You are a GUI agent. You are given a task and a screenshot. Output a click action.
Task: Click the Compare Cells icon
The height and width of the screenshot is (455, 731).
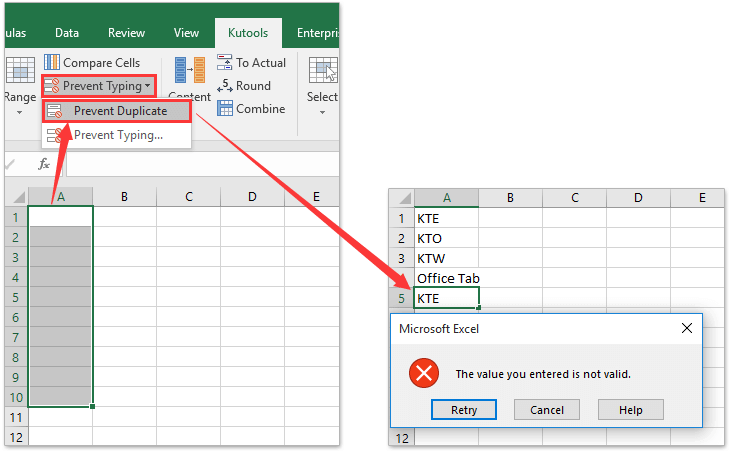click(52, 63)
